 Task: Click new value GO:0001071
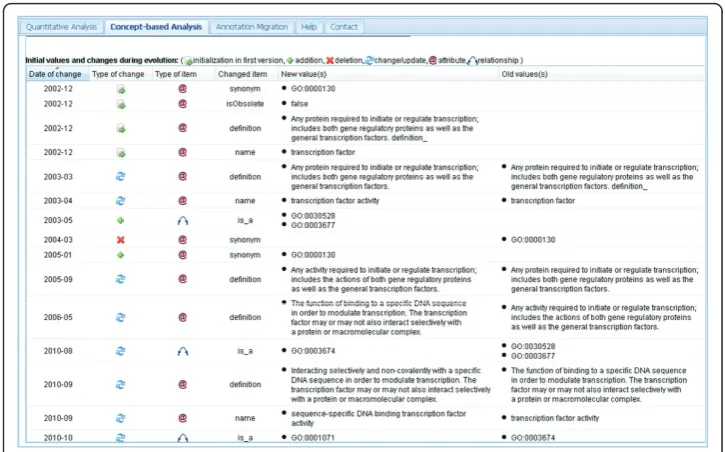(x=313, y=438)
